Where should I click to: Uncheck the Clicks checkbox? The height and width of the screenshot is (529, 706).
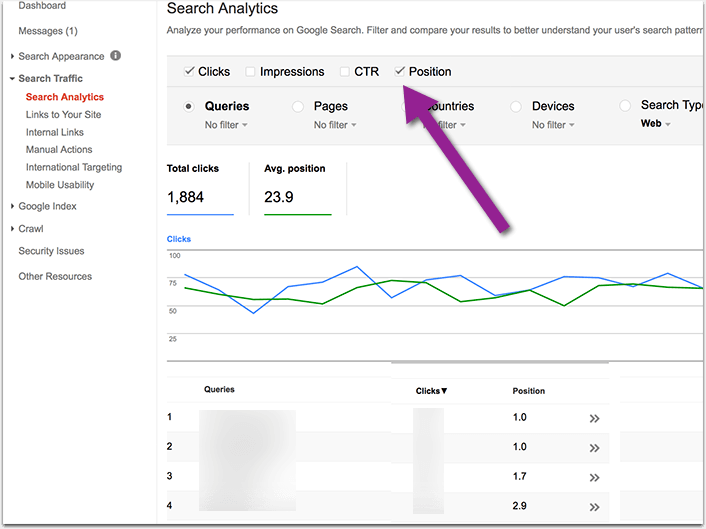pos(190,72)
